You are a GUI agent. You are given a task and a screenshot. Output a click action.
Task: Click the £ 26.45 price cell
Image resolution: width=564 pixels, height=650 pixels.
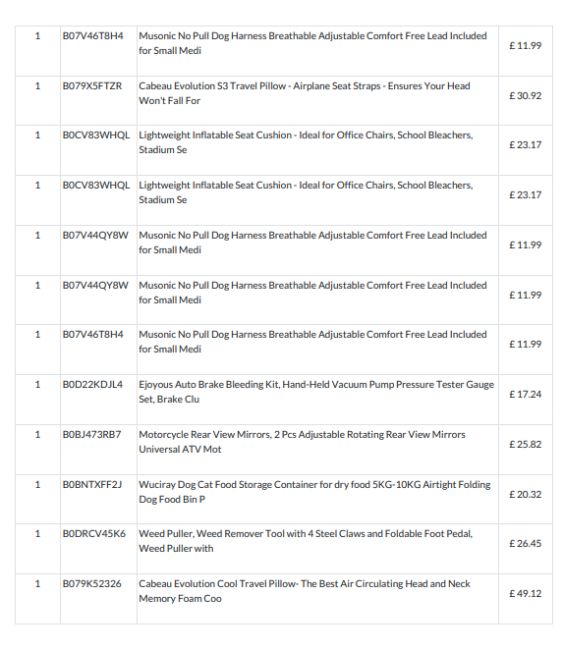(525, 543)
